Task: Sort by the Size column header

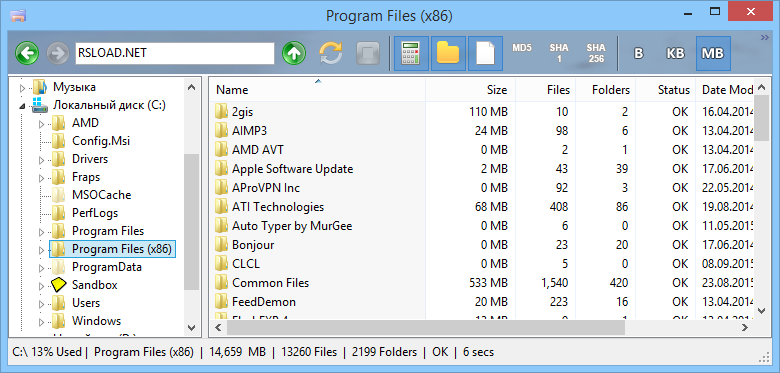Action: click(x=471, y=90)
